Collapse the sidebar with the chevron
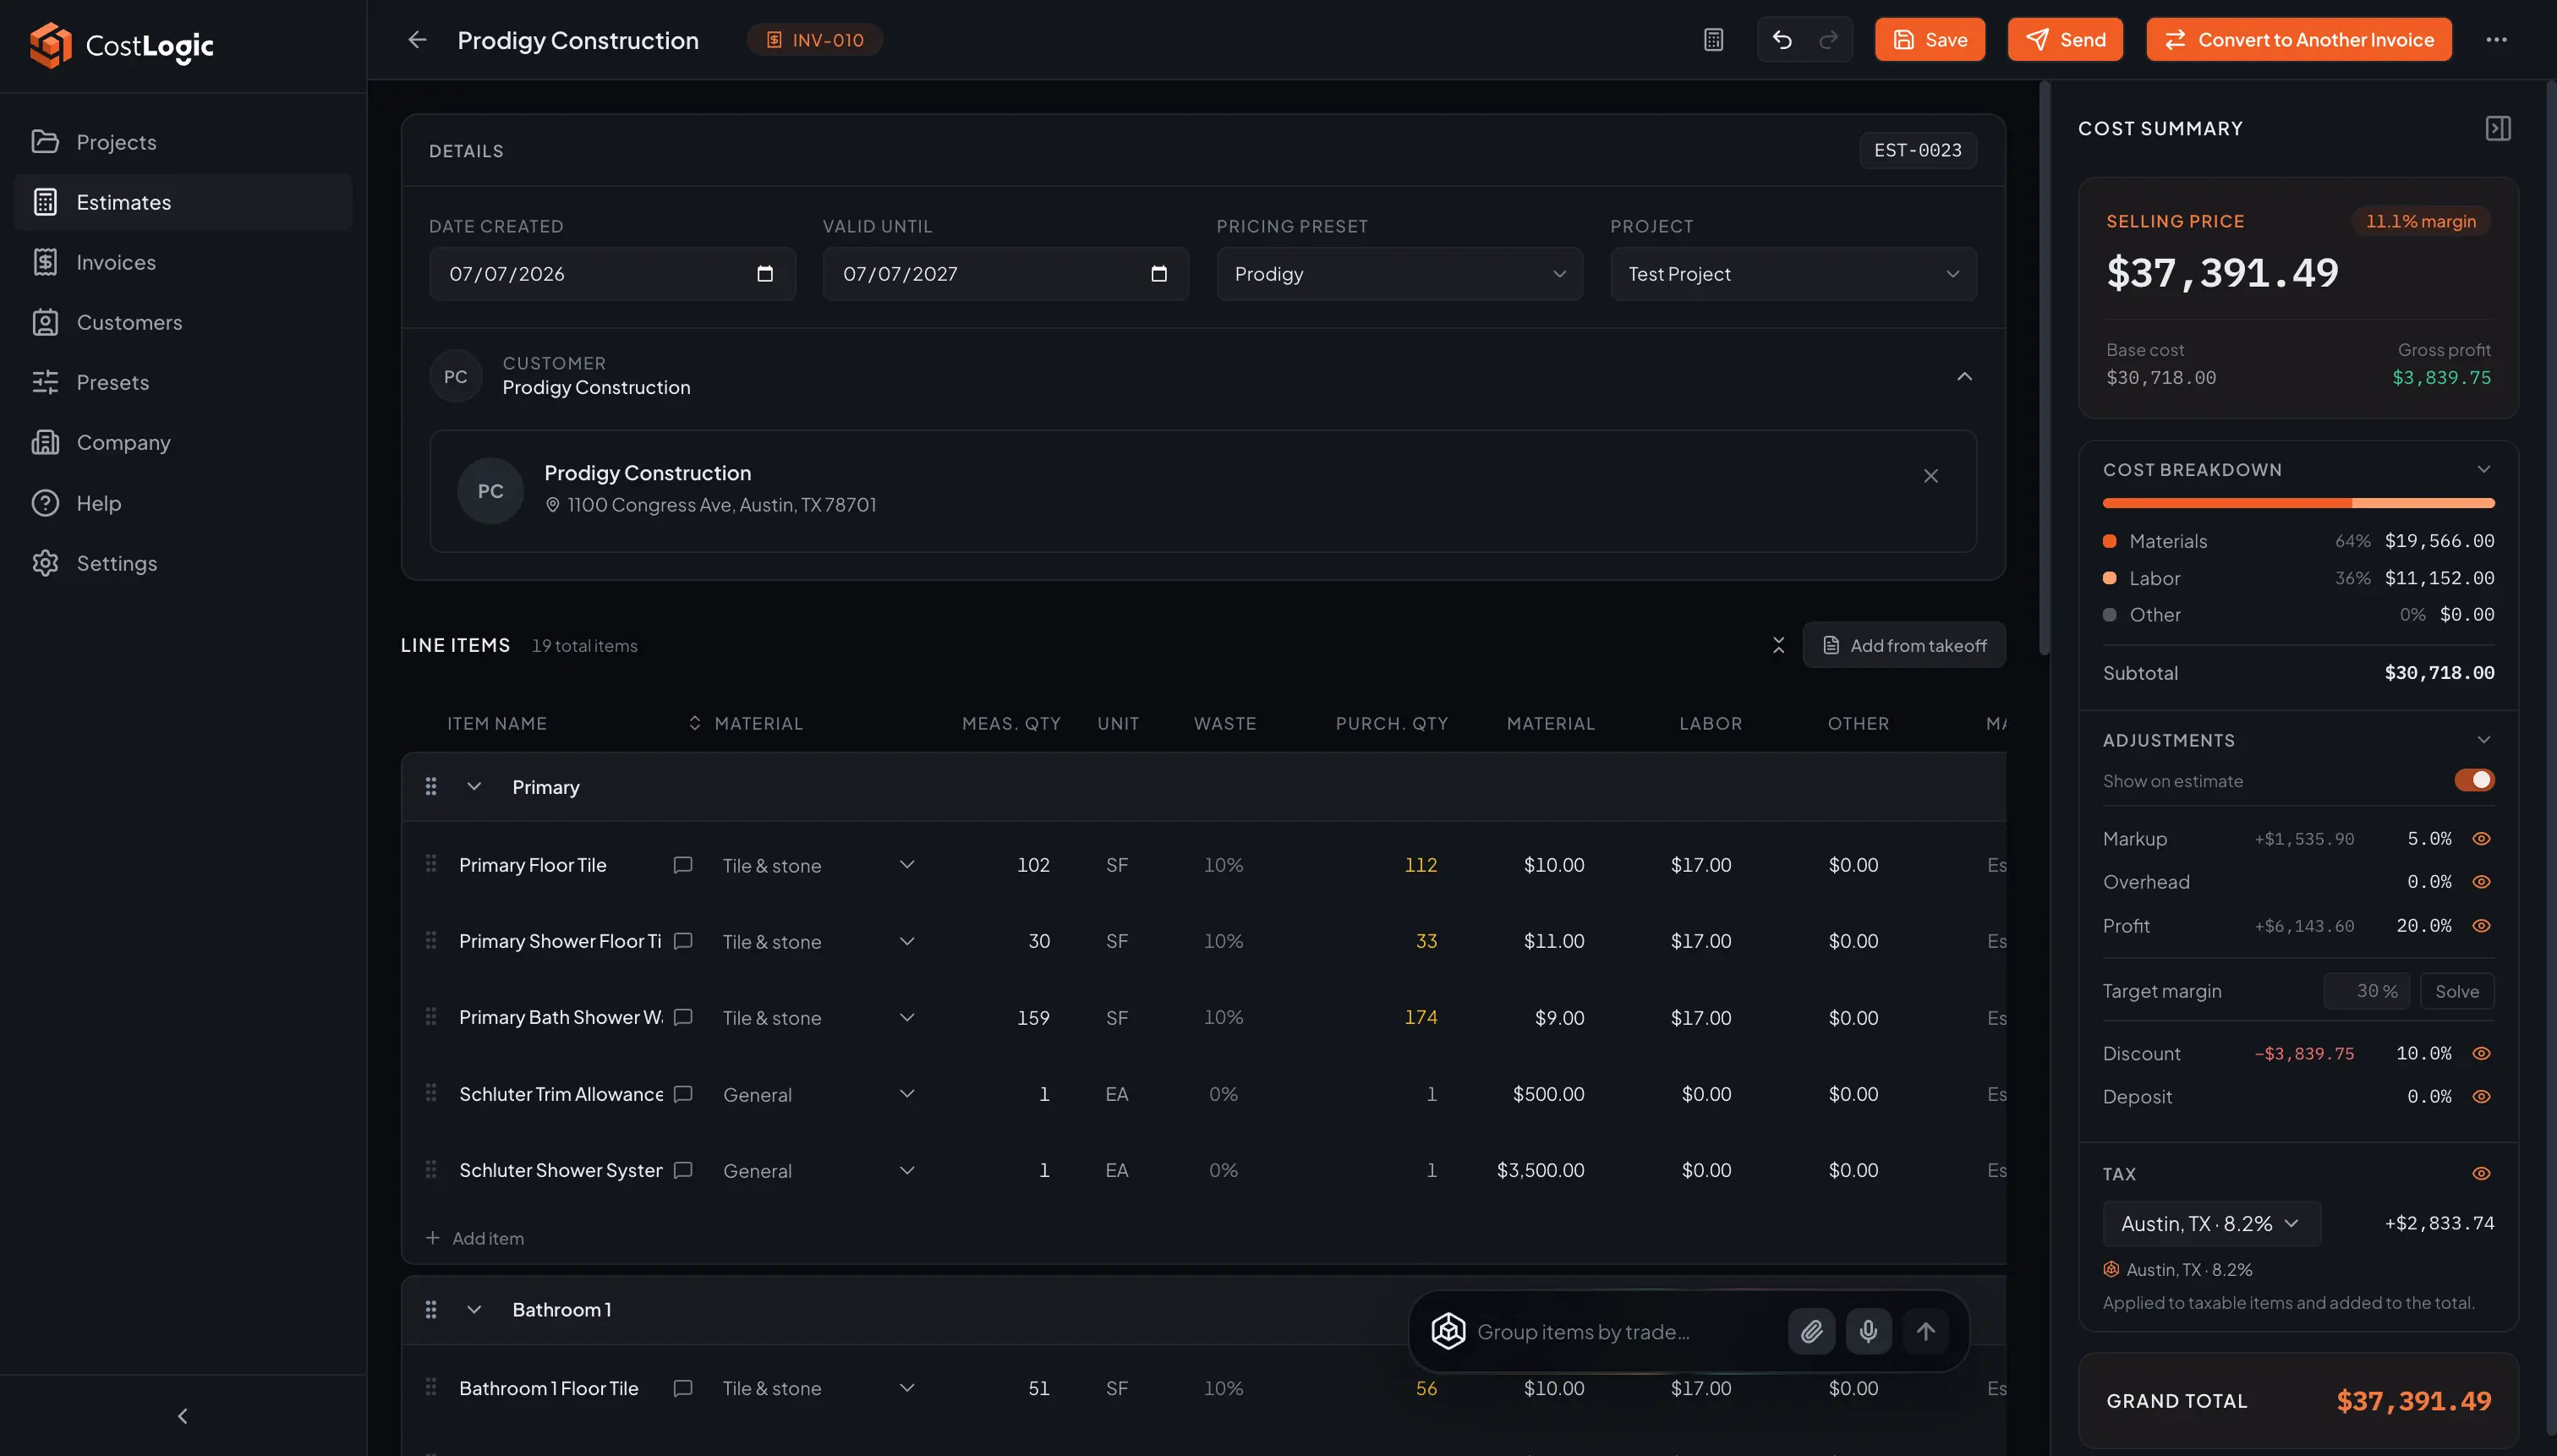The width and height of the screenshot is (2557, 1456). (182, 1416)
